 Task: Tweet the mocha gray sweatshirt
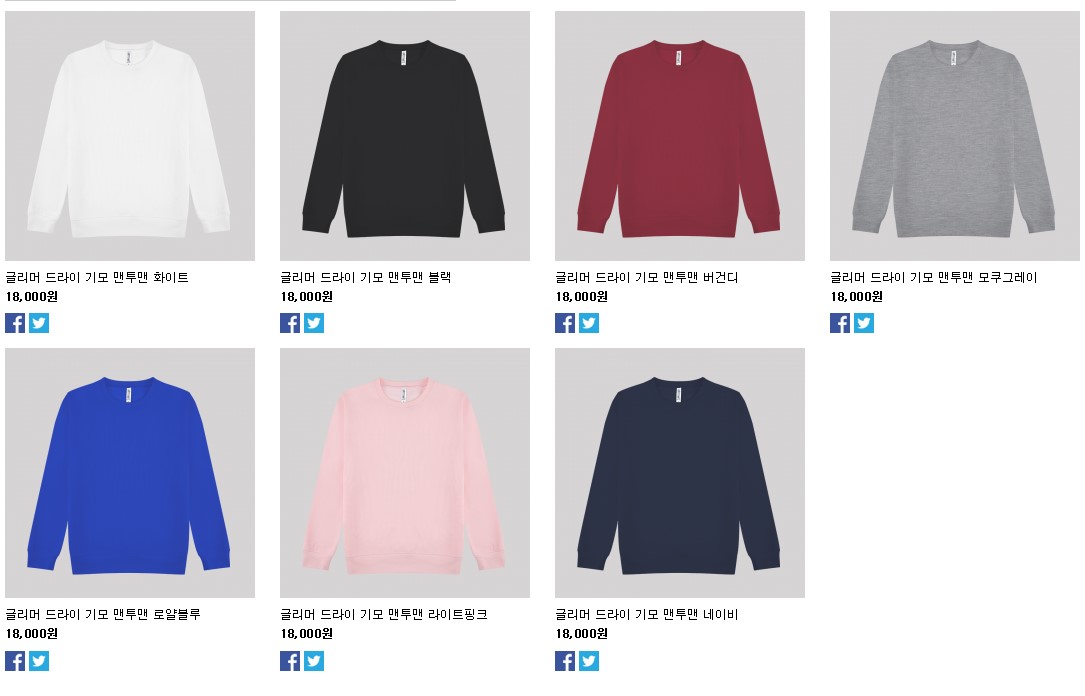point(864,323)
